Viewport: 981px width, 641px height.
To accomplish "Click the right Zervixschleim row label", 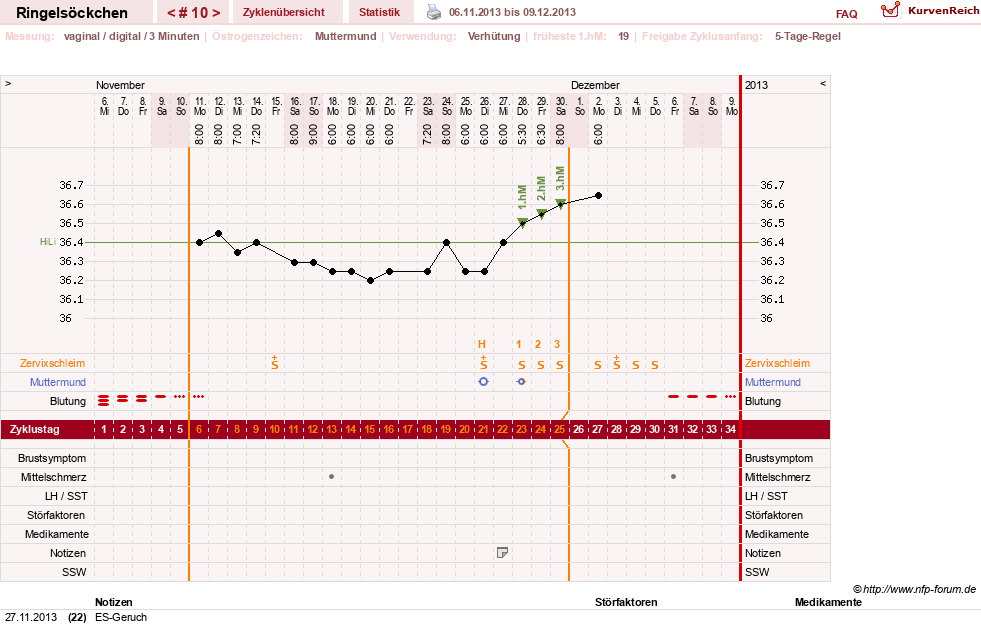I will [x=777, y=363].
